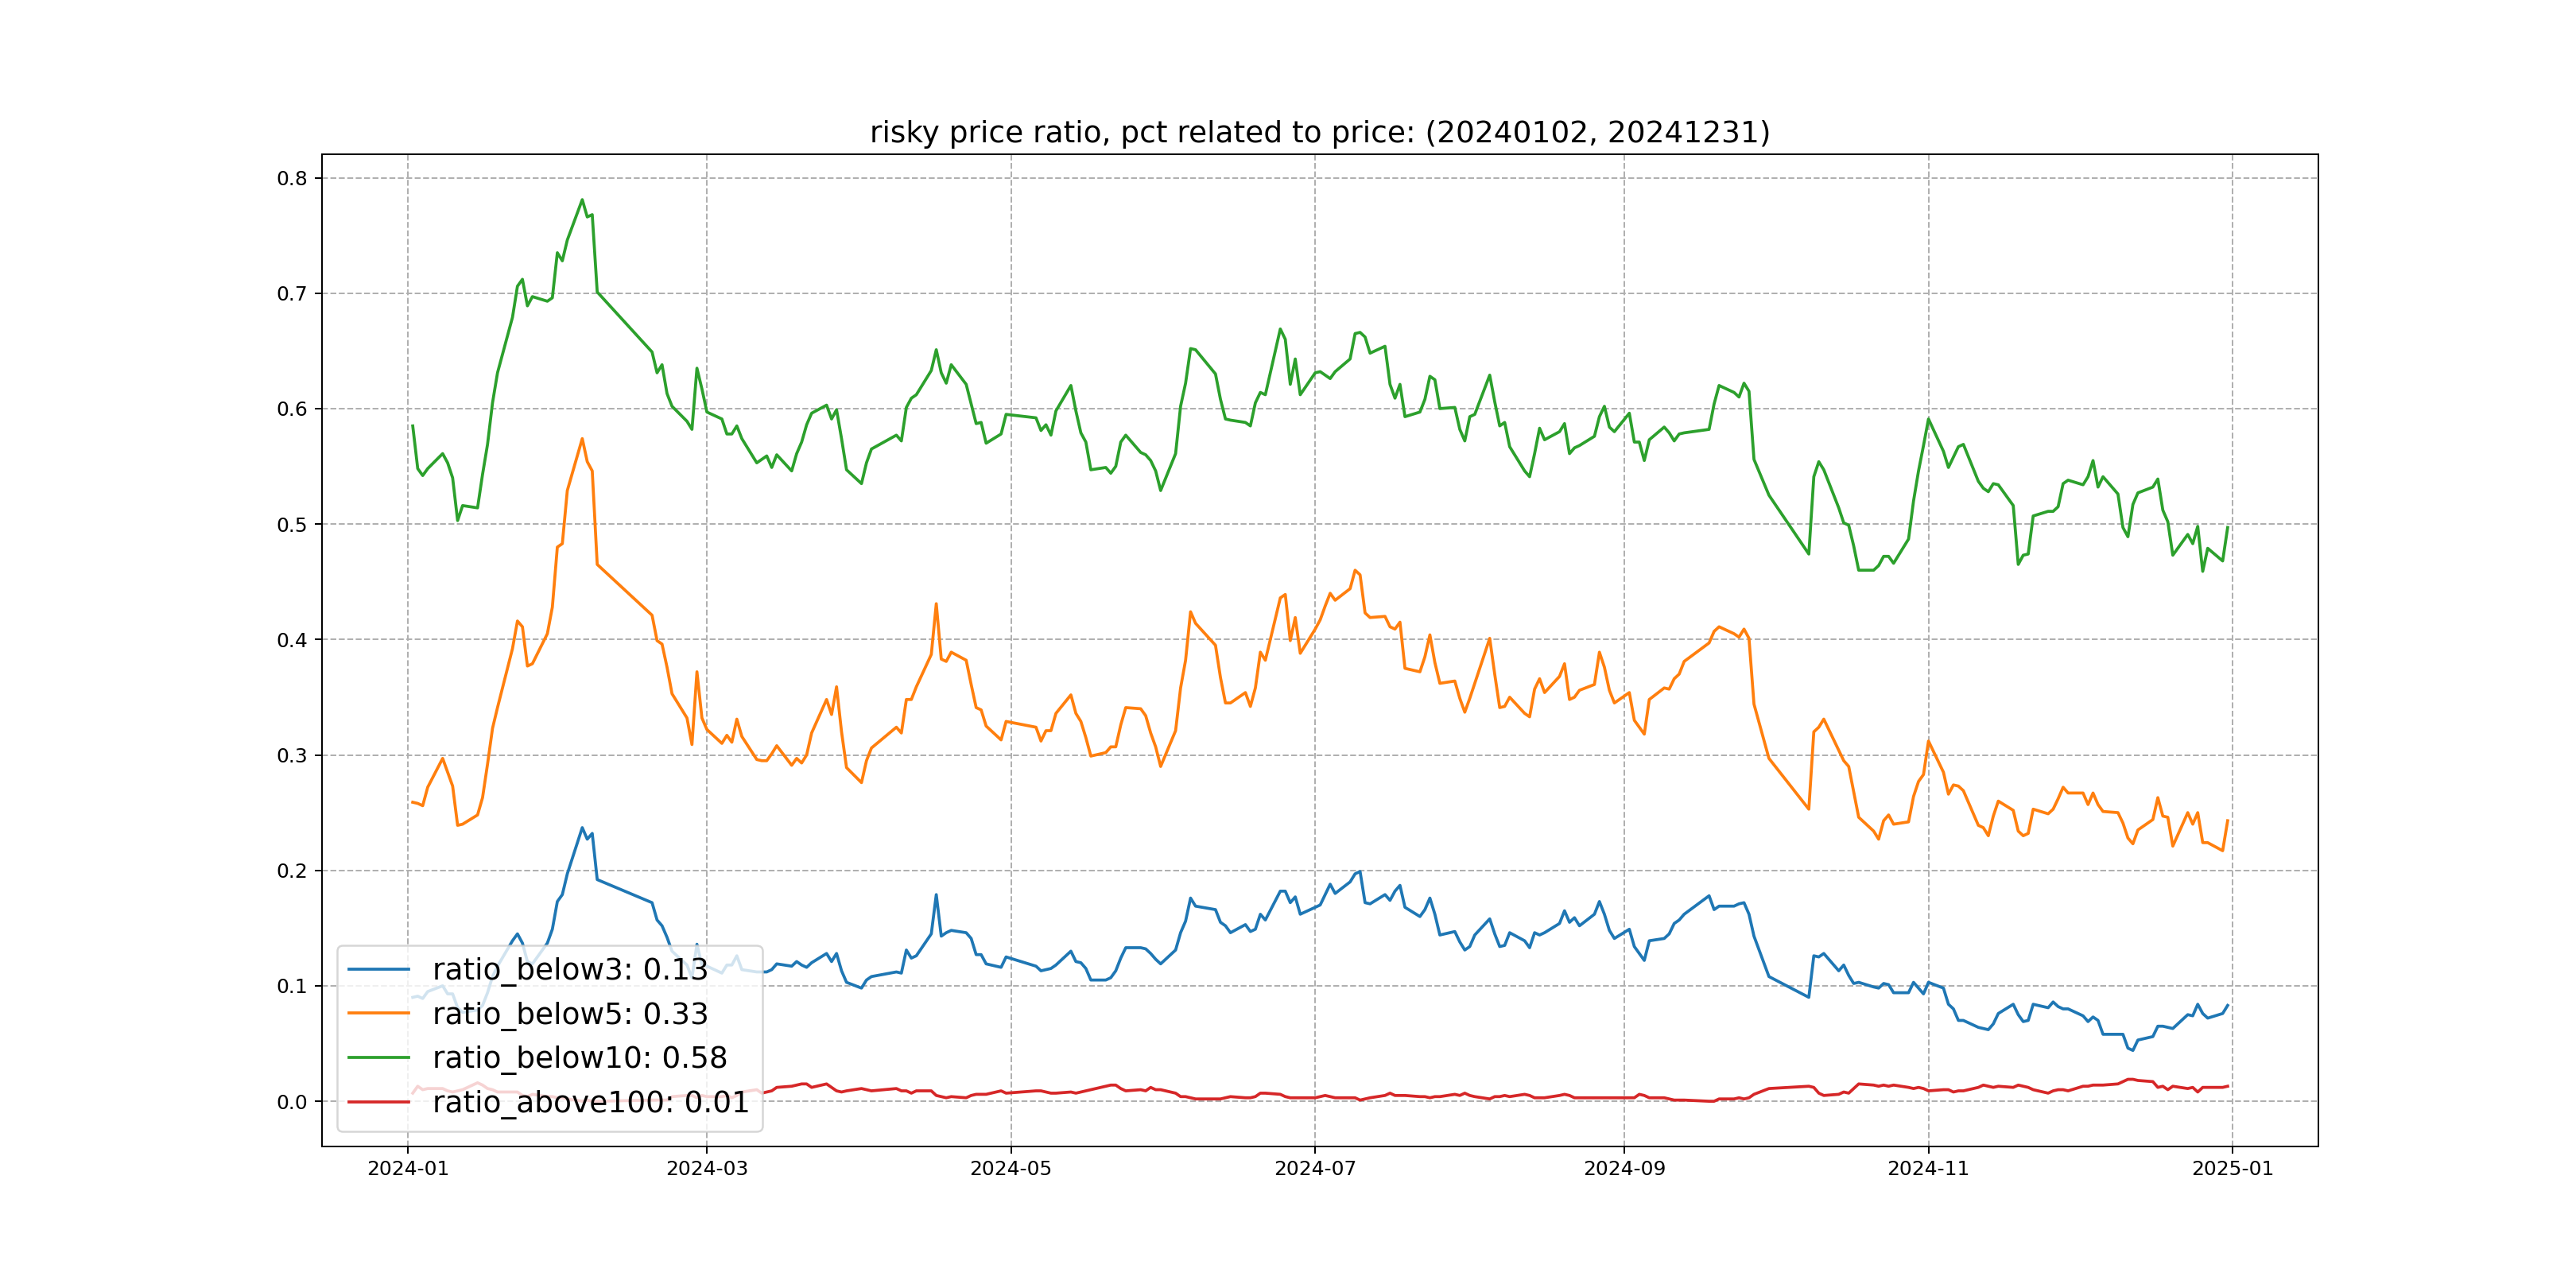Click the 0.0 y-axis tick label
This screenshot has height=1288, width=2576.
(x=292, y=1102)
